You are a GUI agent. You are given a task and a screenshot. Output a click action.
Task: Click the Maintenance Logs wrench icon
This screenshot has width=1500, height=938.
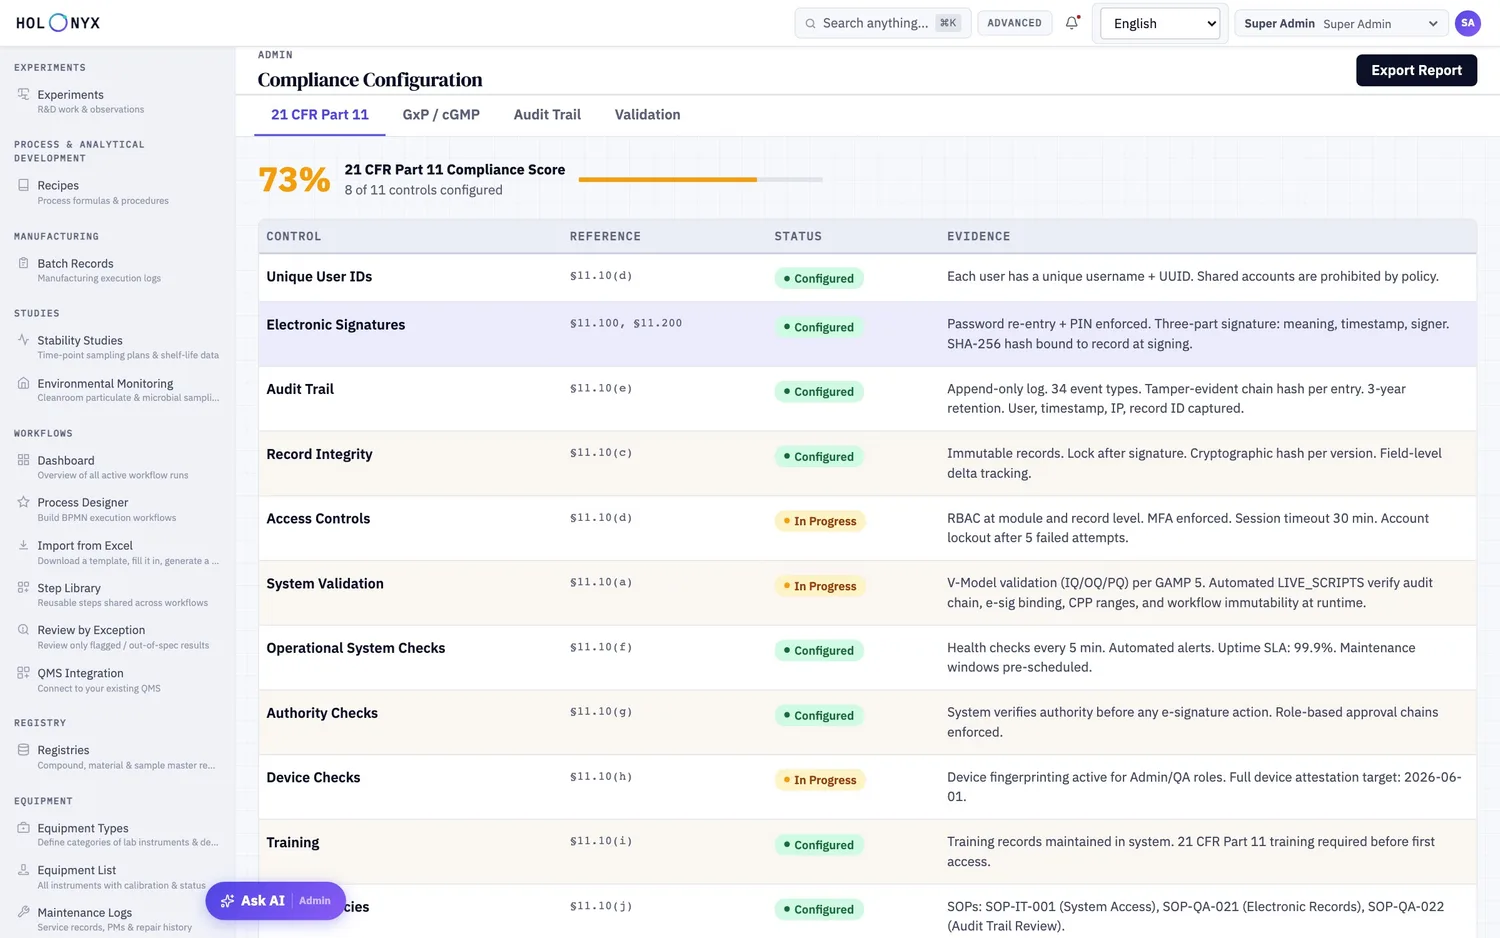(23, 912)
